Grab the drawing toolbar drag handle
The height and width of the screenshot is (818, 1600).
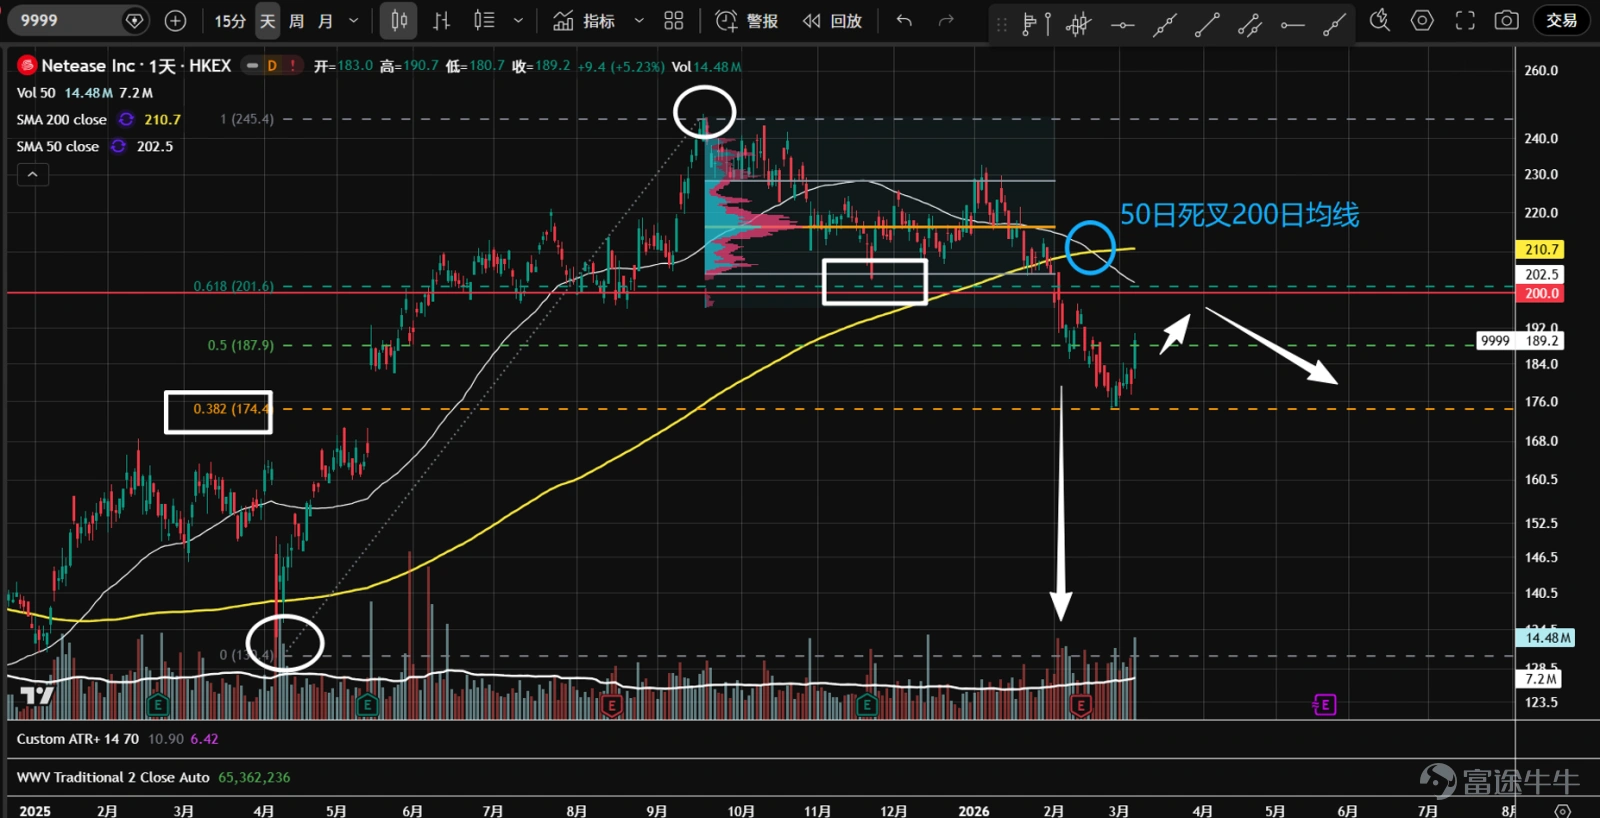[1002, 24]
